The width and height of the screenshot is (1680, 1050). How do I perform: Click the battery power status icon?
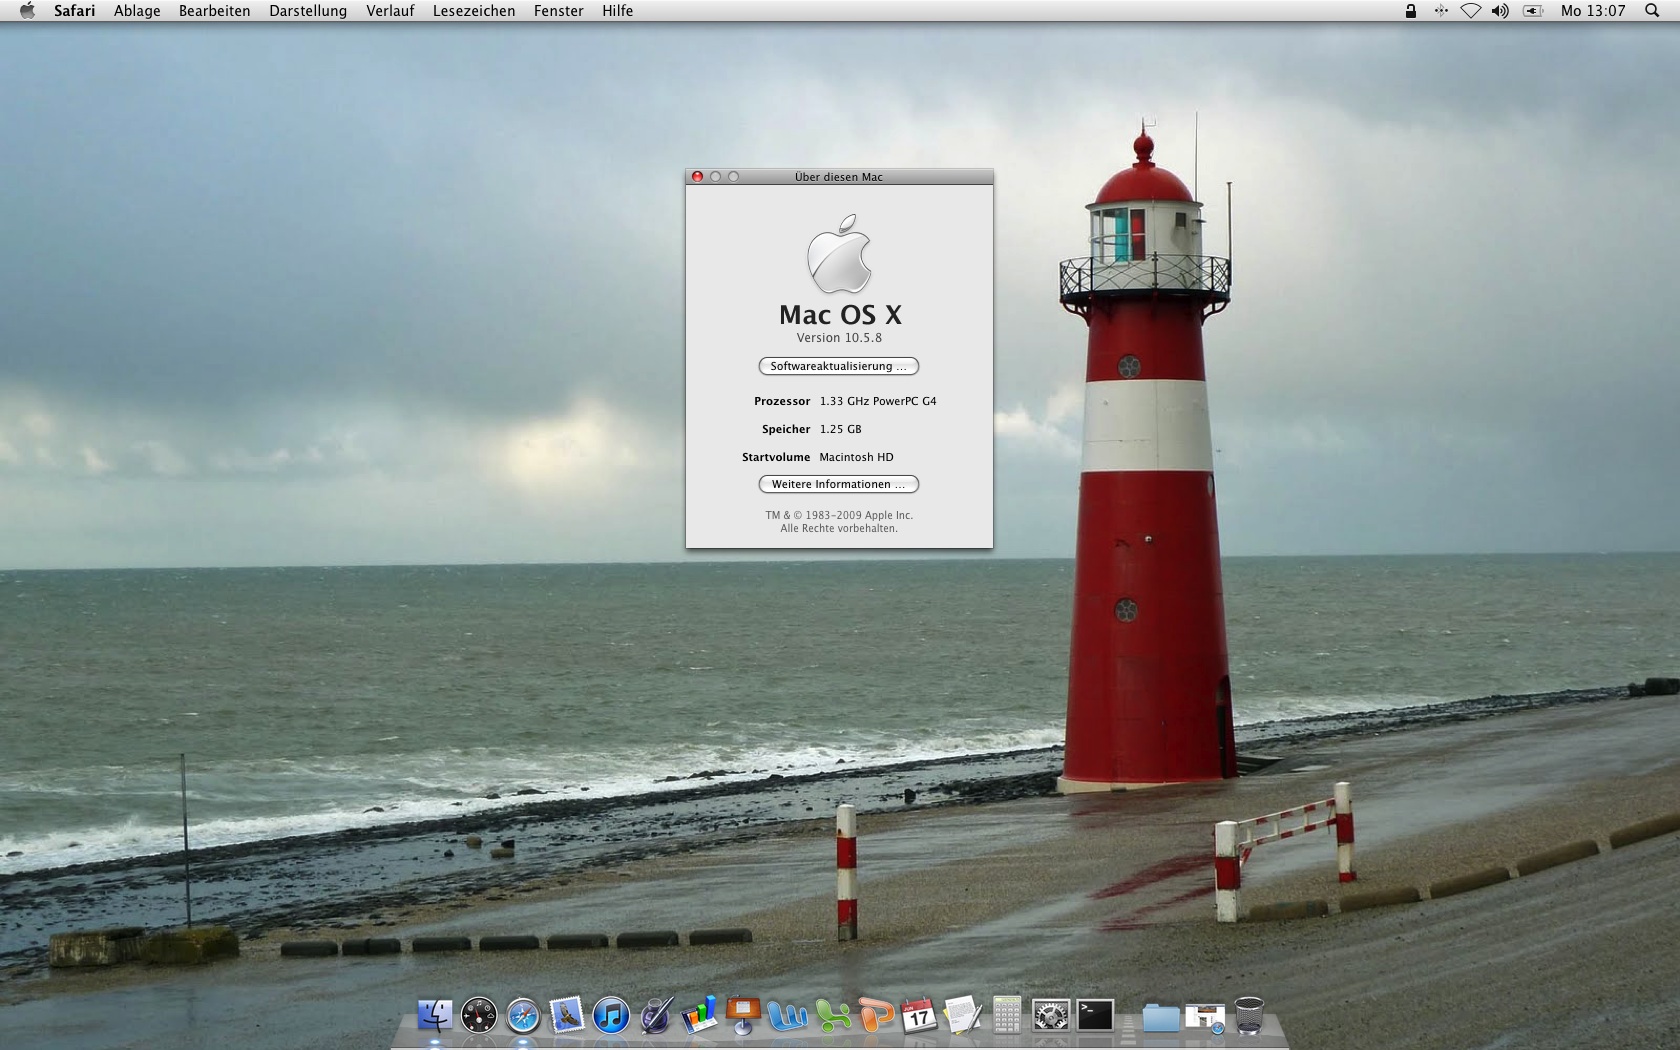pyautogui.click(x=1533, y=11)
